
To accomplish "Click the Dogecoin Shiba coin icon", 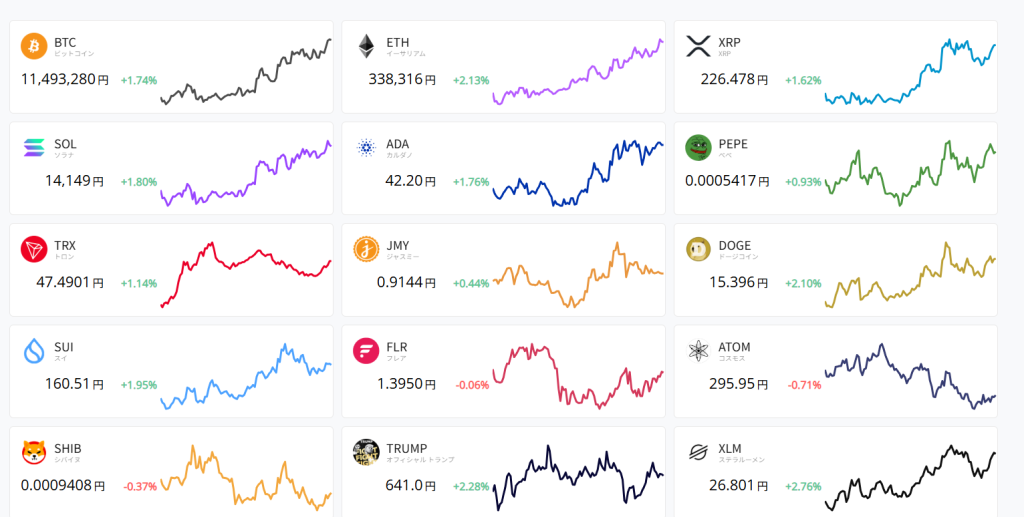I will (x=698, y=250).
